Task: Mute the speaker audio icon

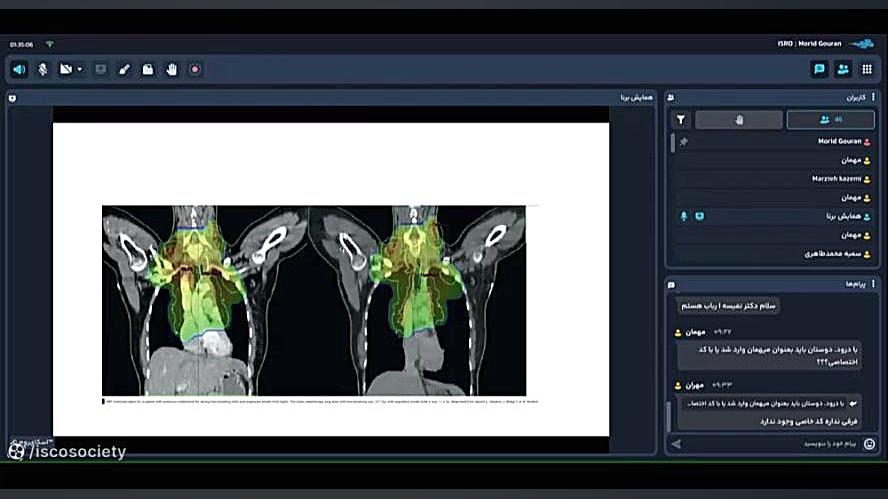Action: click(19, 70)
